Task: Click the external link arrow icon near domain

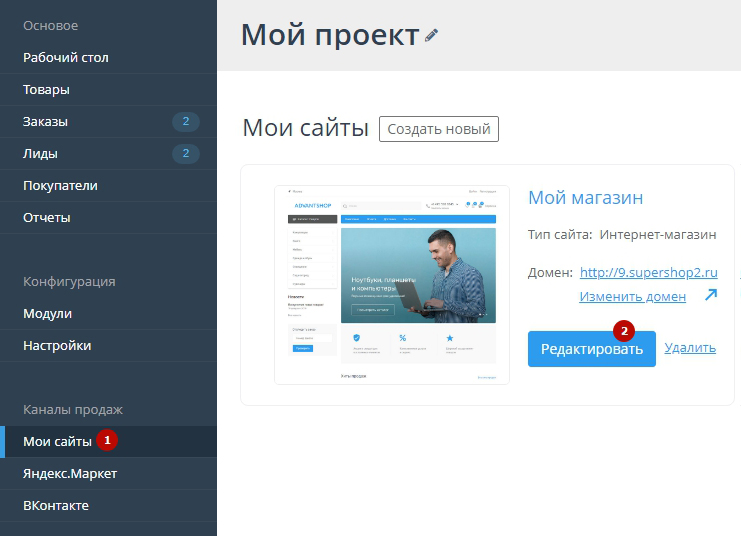Action: [710, 295]
